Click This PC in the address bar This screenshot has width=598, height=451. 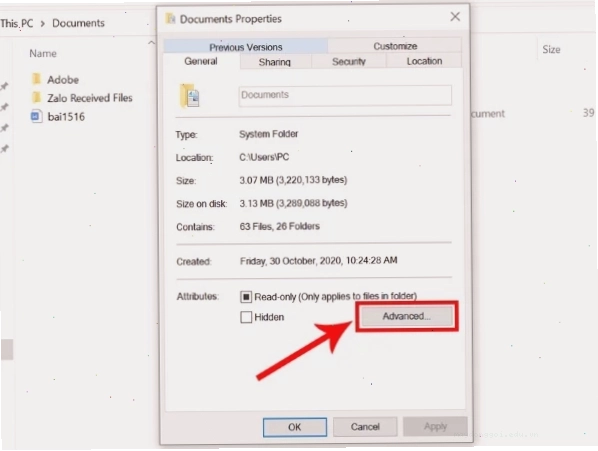click(x=17, y=23)
